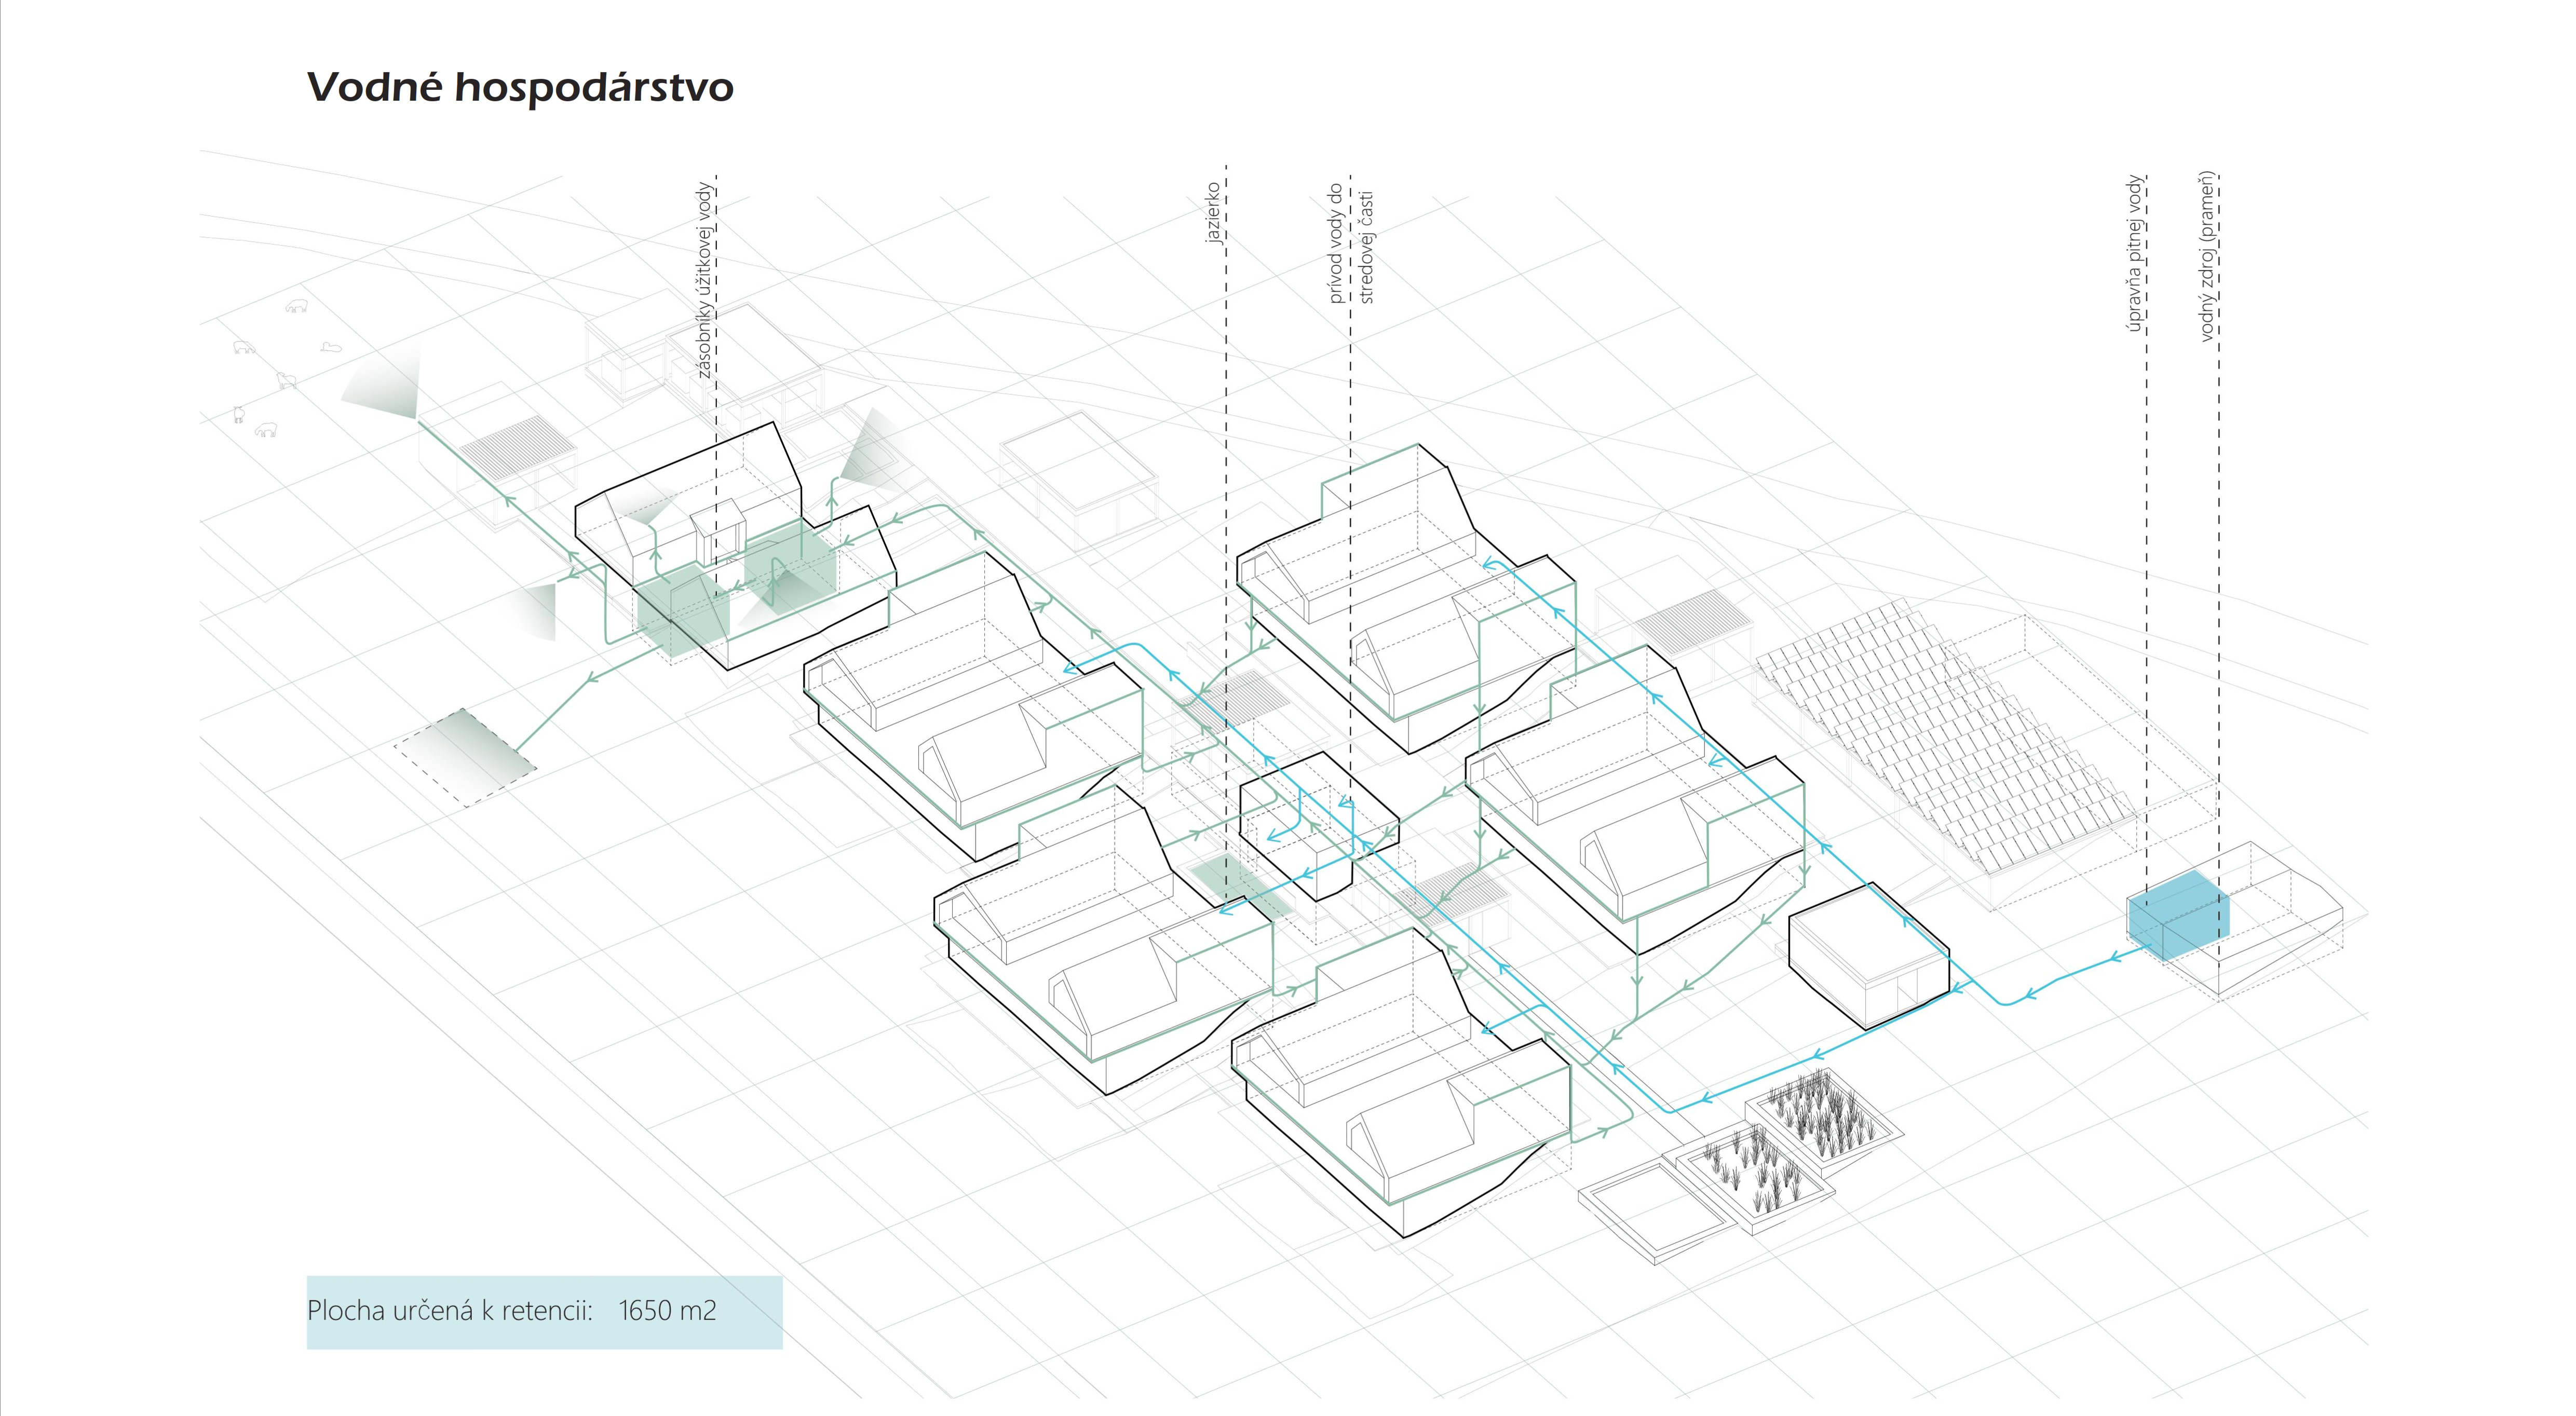Click the flat-roofed building left of blue cube

pos(1868,955)
